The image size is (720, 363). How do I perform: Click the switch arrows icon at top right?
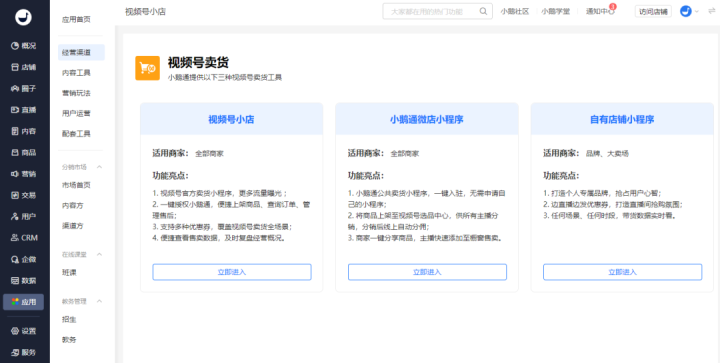tap(712, 11)
